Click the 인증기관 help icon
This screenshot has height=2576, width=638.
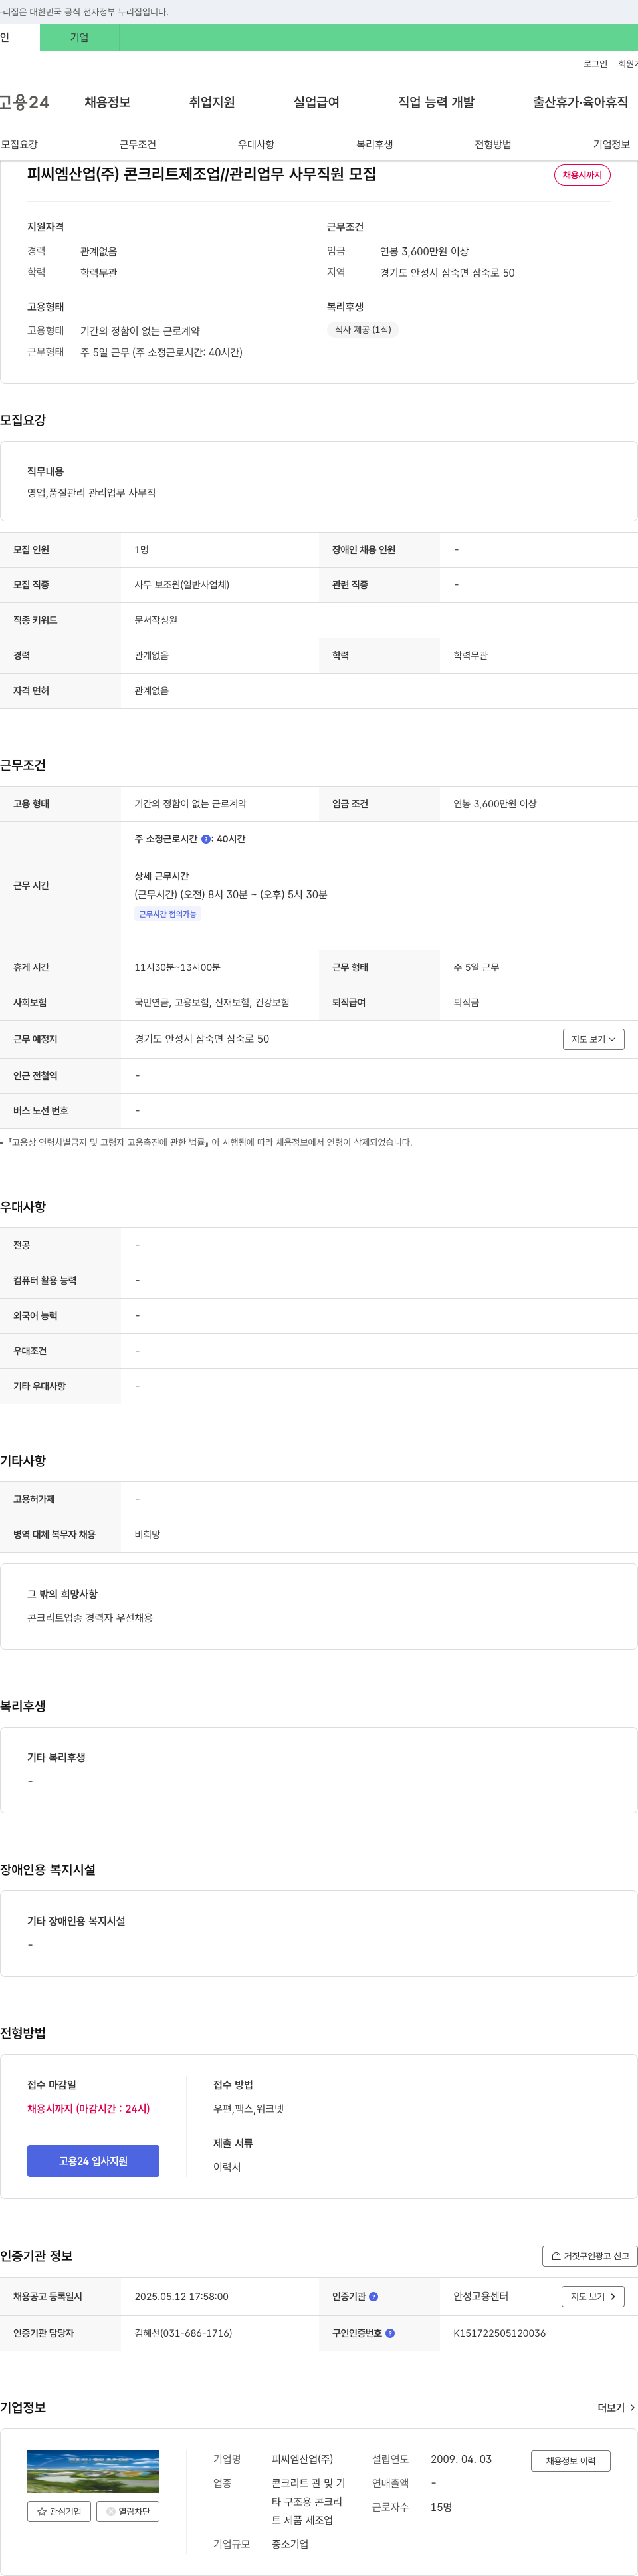point(374,2297)
